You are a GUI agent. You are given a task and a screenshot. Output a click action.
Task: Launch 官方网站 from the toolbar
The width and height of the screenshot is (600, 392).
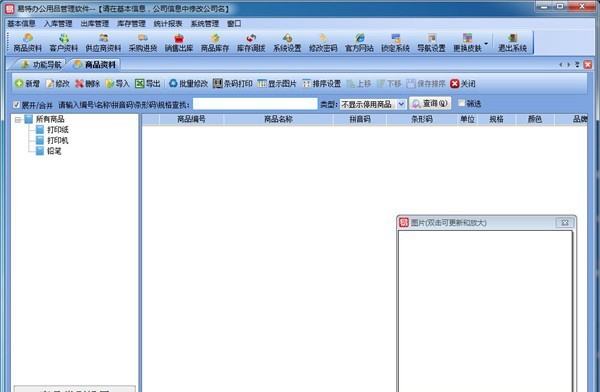point(359,42)
